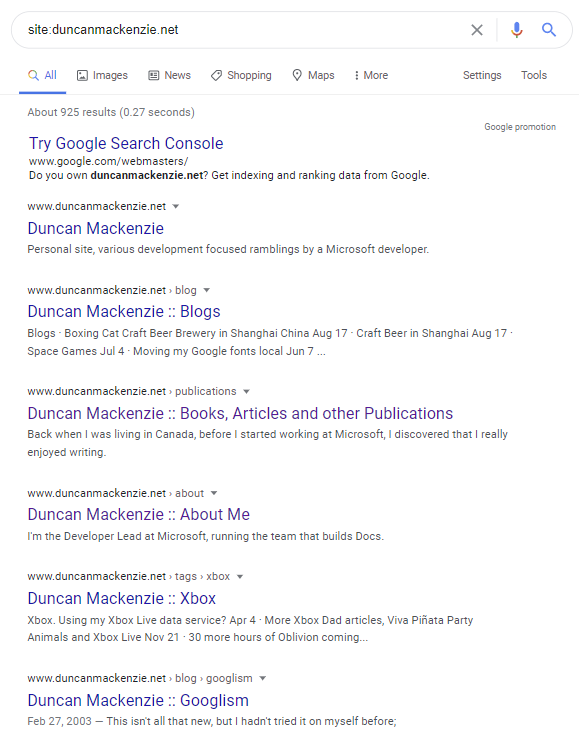
Task: Open Duncan Mackenzie :: About Me result
Action: [139, 514]
